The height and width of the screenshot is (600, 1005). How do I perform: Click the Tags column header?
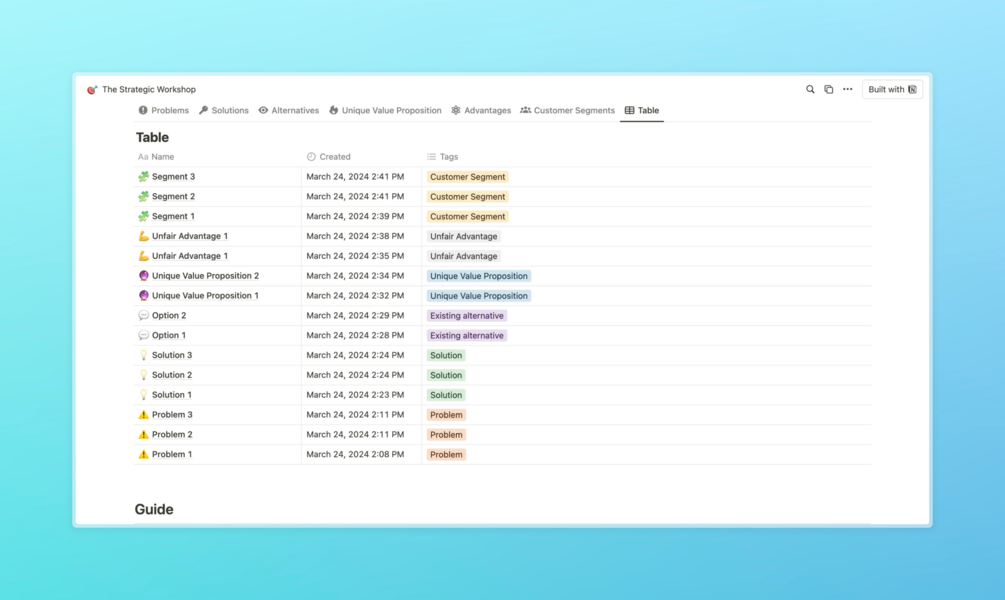(442, 156)
